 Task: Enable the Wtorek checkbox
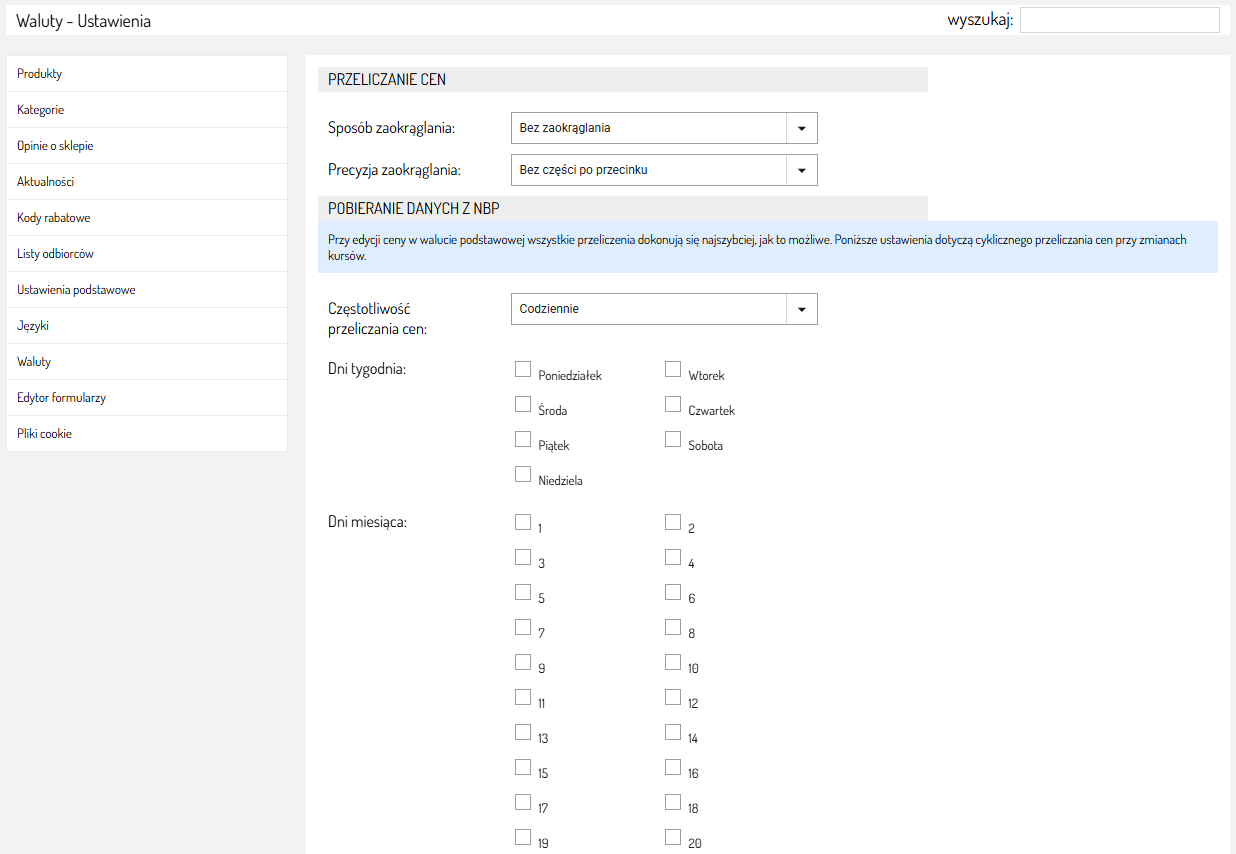click(x=673, y=370)
